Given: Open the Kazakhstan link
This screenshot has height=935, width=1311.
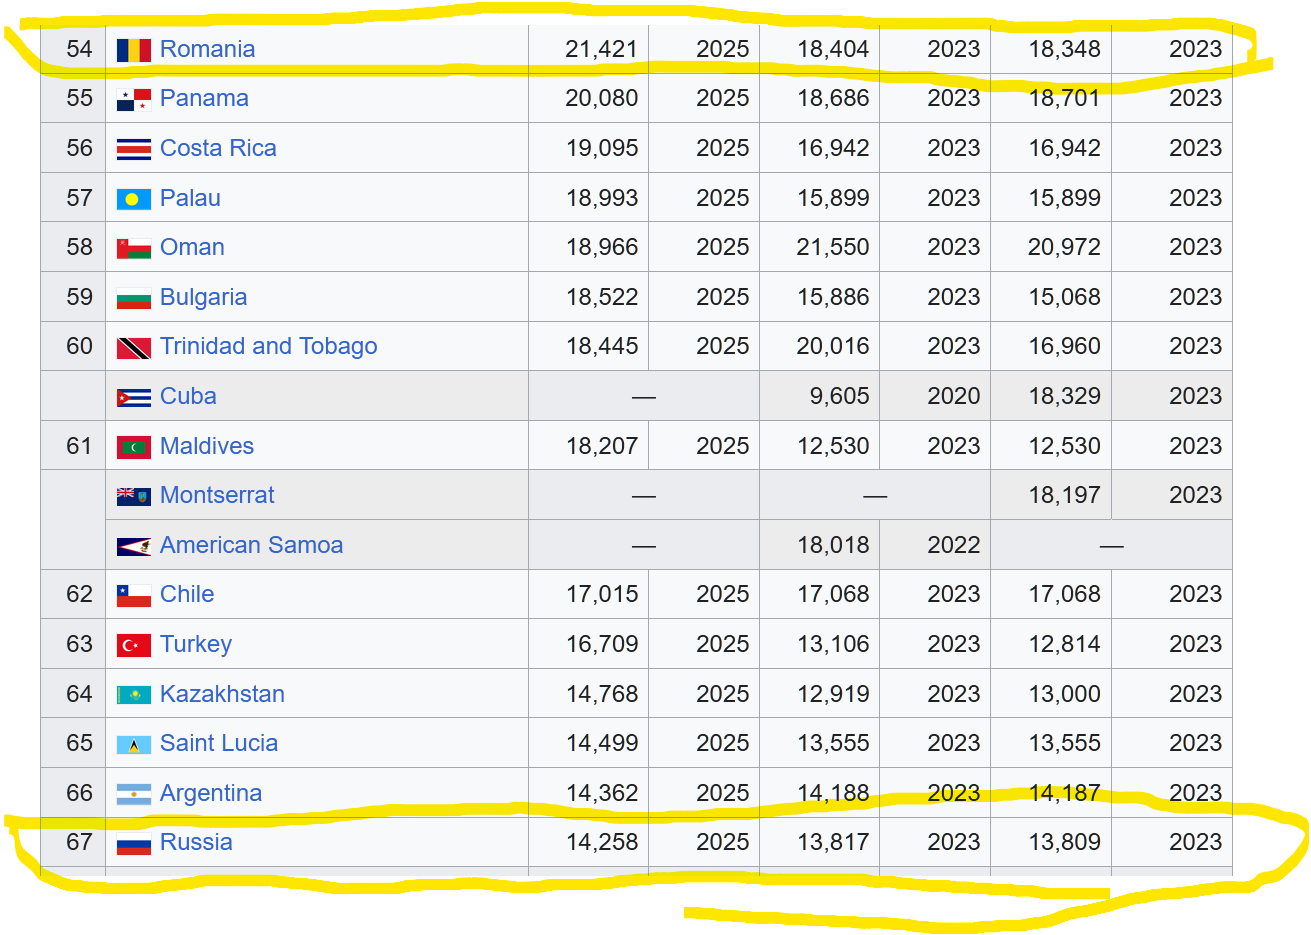Looking at the screenshot, I should coord(222,694).
